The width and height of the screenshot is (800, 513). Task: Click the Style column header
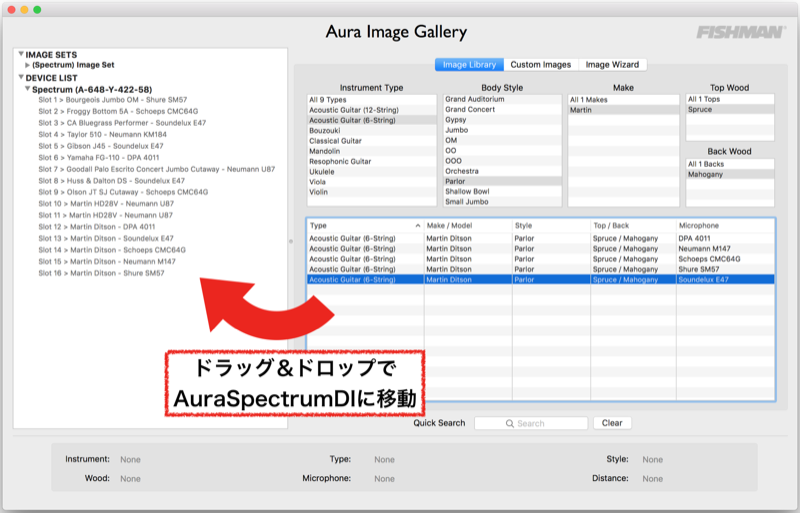(x=551, y=226)
